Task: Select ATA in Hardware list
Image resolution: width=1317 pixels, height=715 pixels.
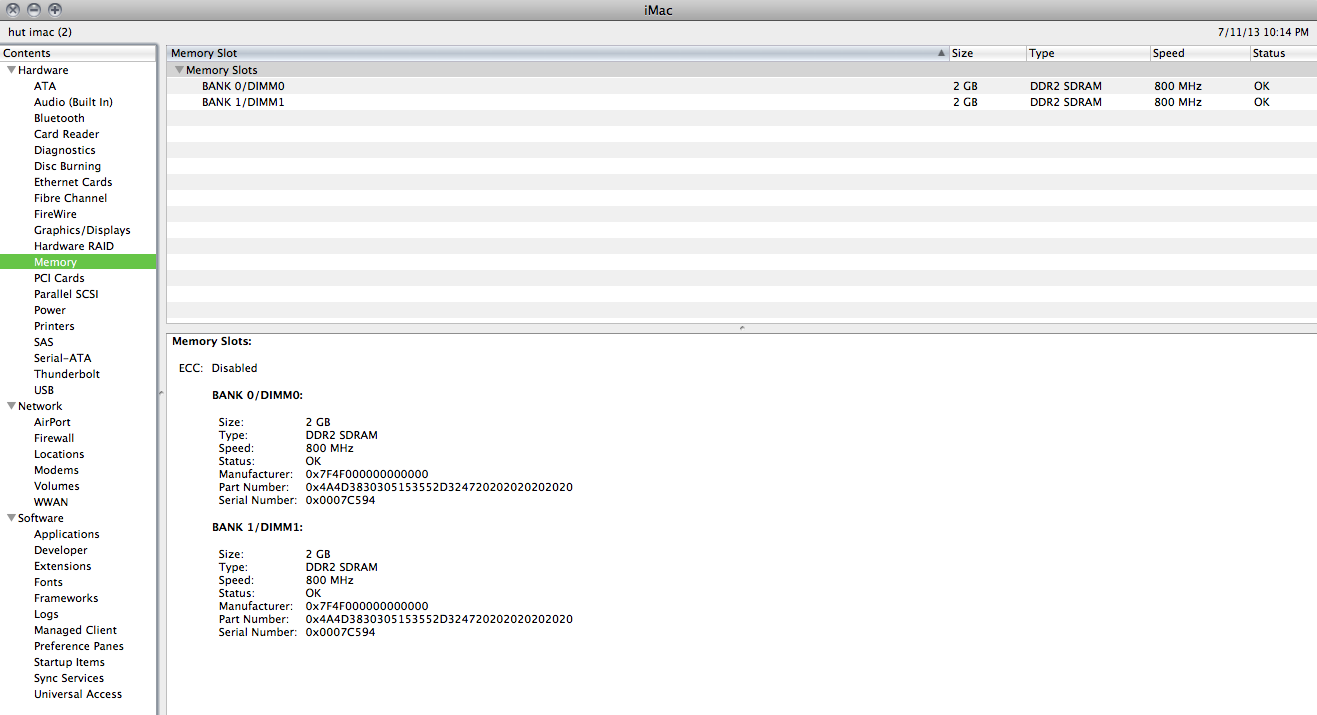Action: coord(45,86)
